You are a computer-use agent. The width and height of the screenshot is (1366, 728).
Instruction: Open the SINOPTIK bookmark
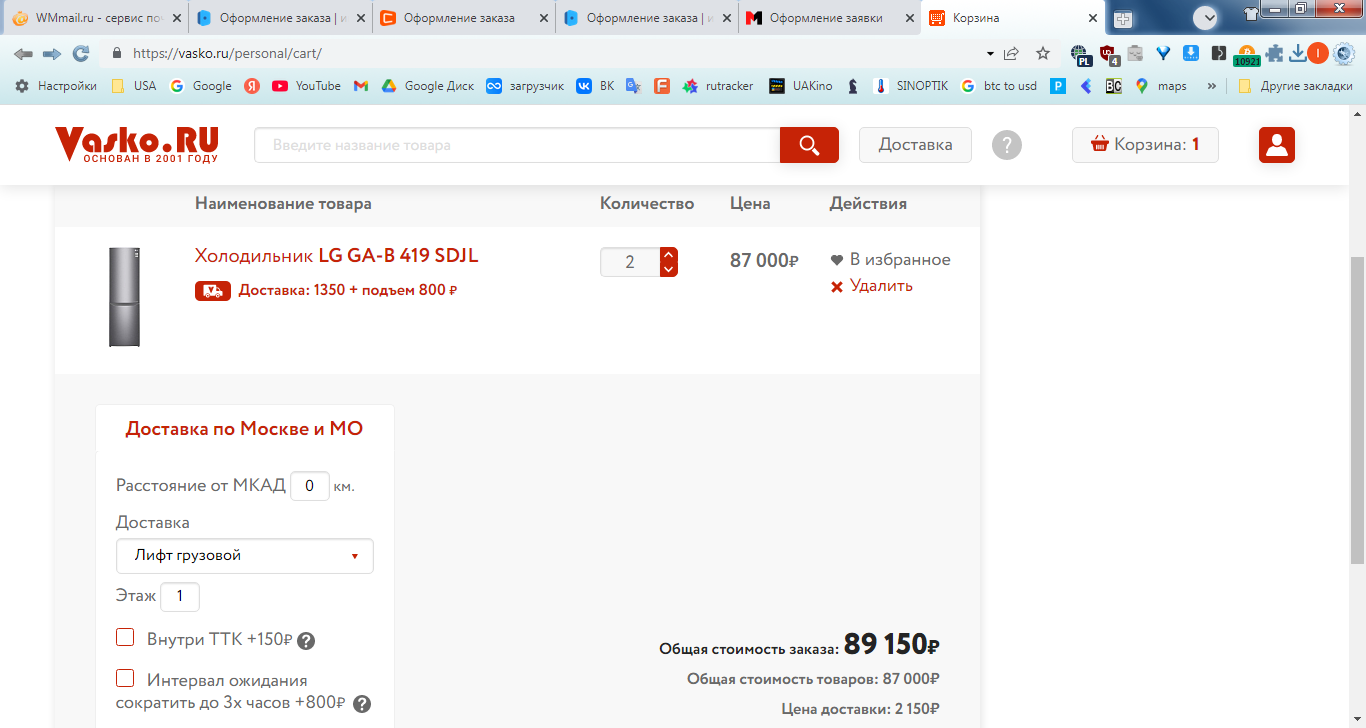(x=911, y=86)
